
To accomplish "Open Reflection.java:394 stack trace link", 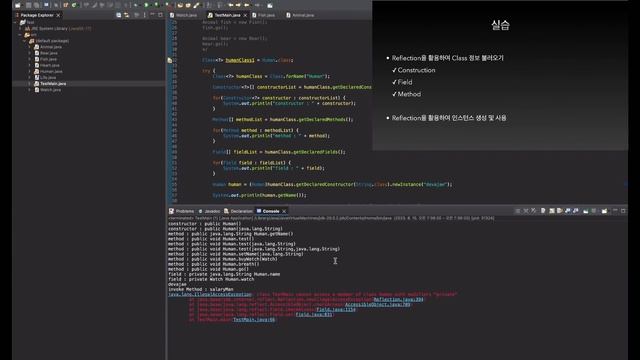I will (398, 300).
